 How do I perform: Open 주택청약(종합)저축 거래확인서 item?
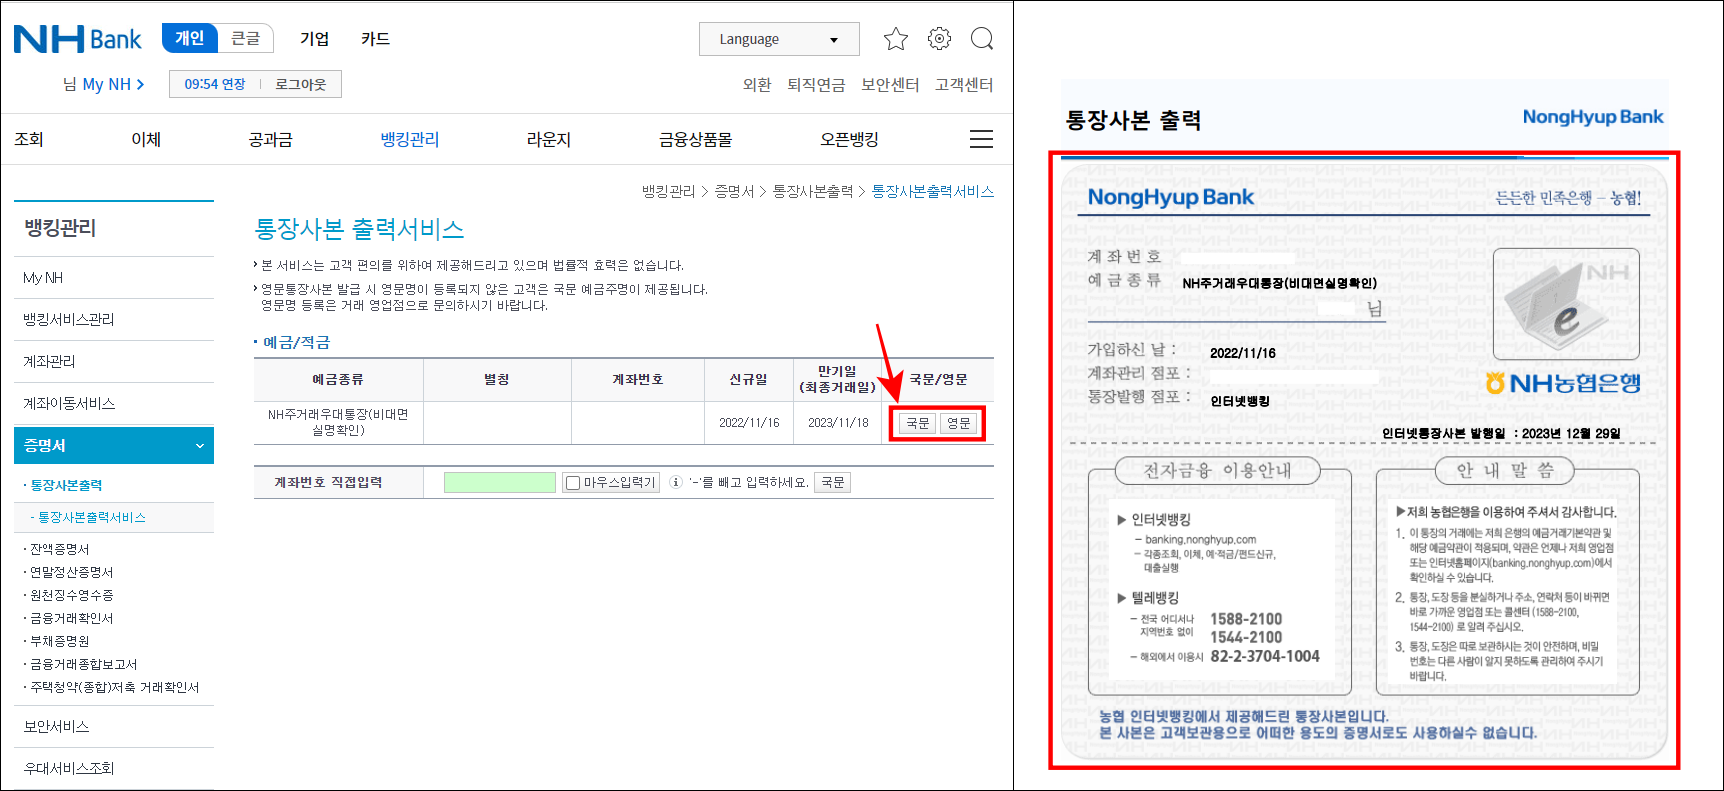114,687
